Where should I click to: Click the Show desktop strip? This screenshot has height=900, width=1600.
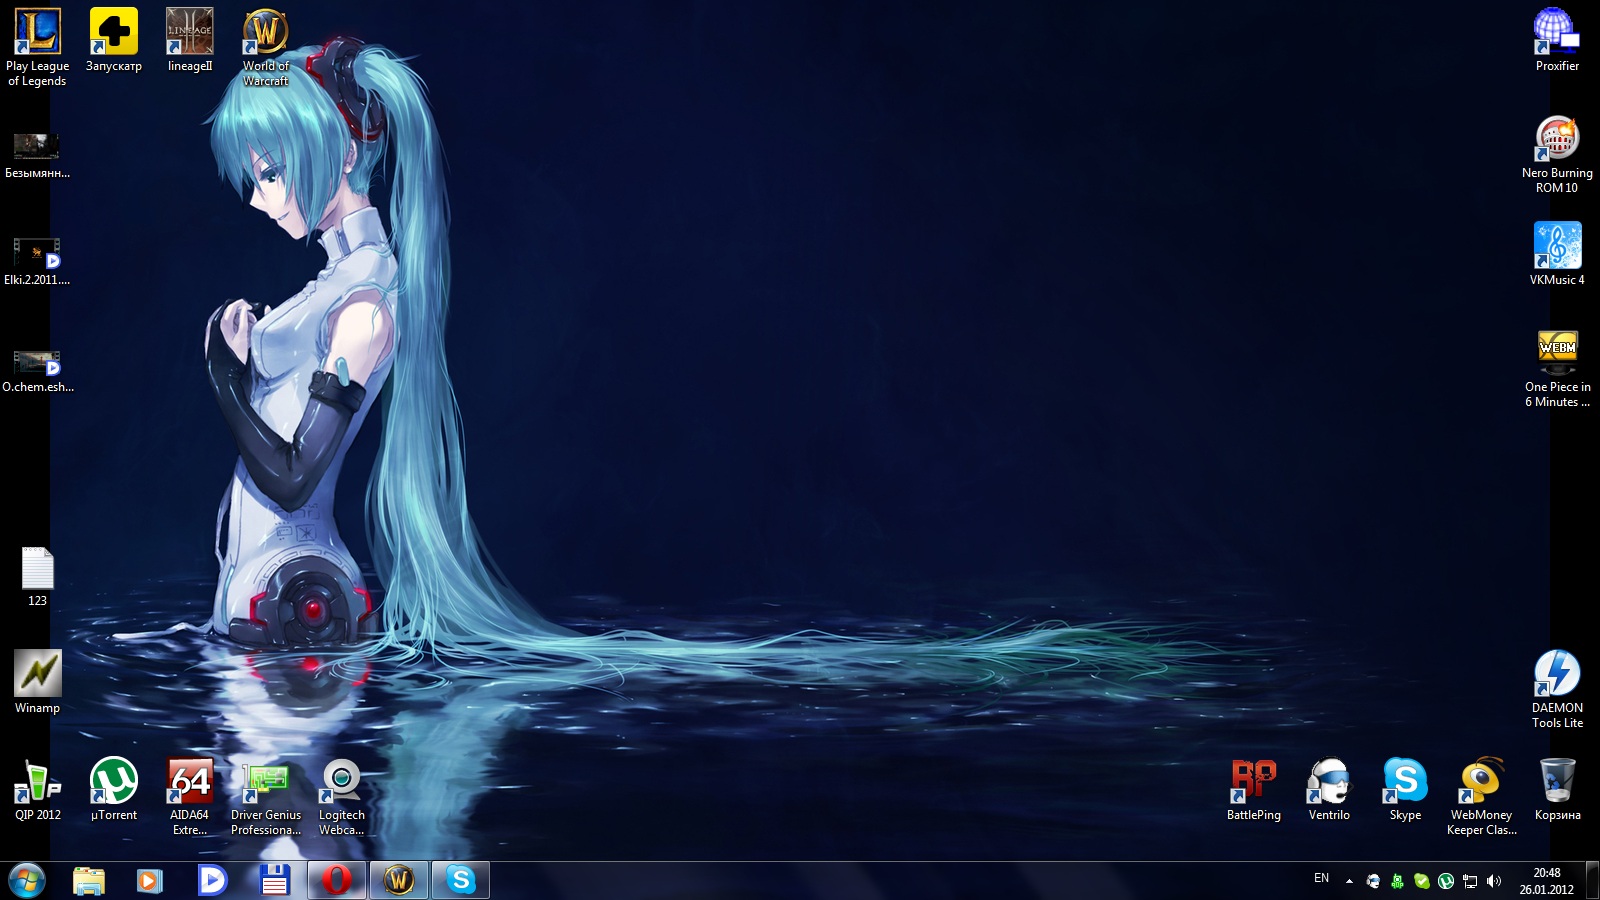(1592, 881)
